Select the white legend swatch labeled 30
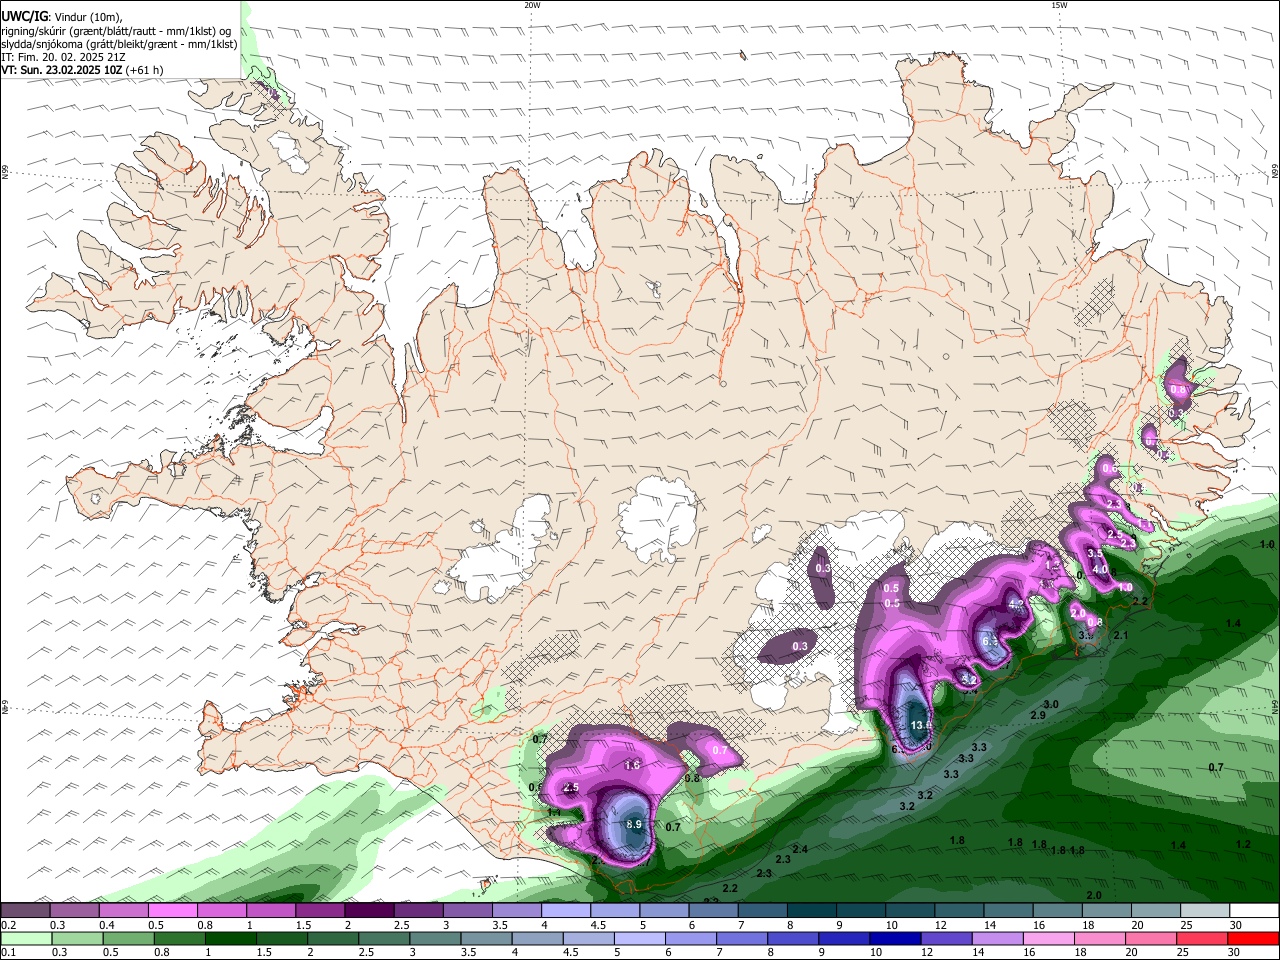Viewport: 1280px width, 960px height. pos(1254,910)
